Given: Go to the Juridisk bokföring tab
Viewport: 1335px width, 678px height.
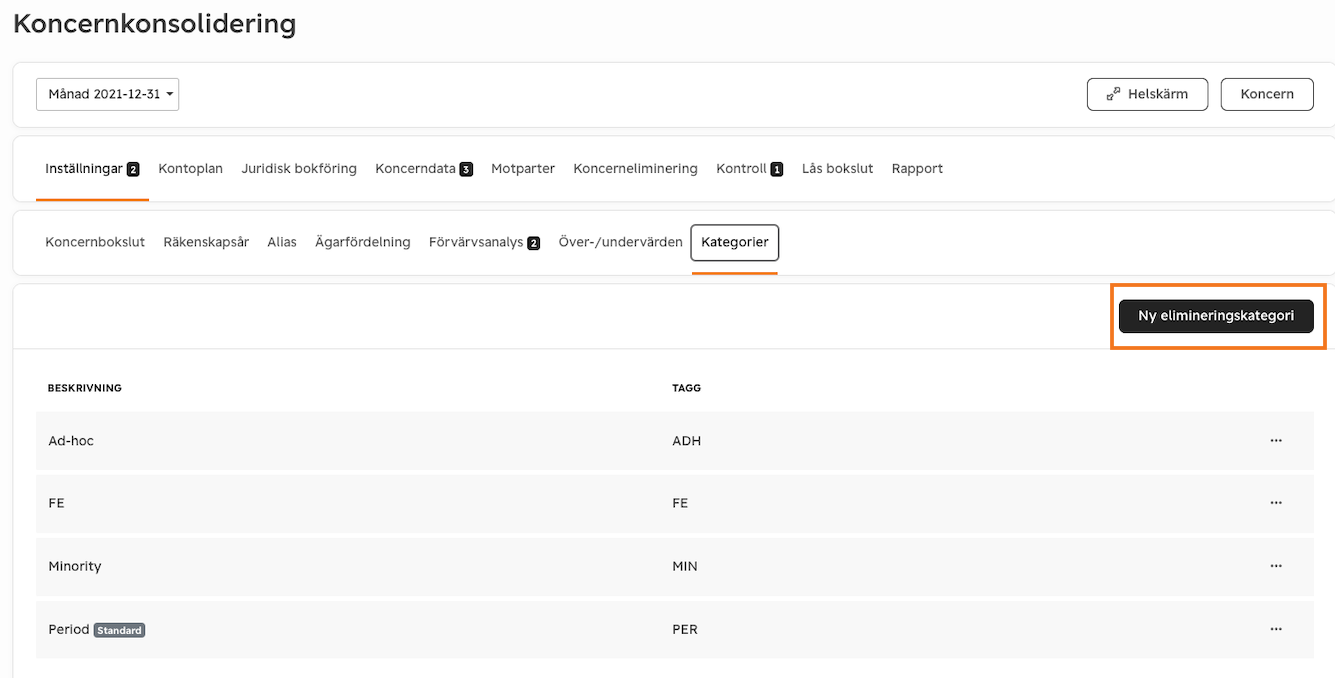Looking at the screenshot, I should coord(299,169).
